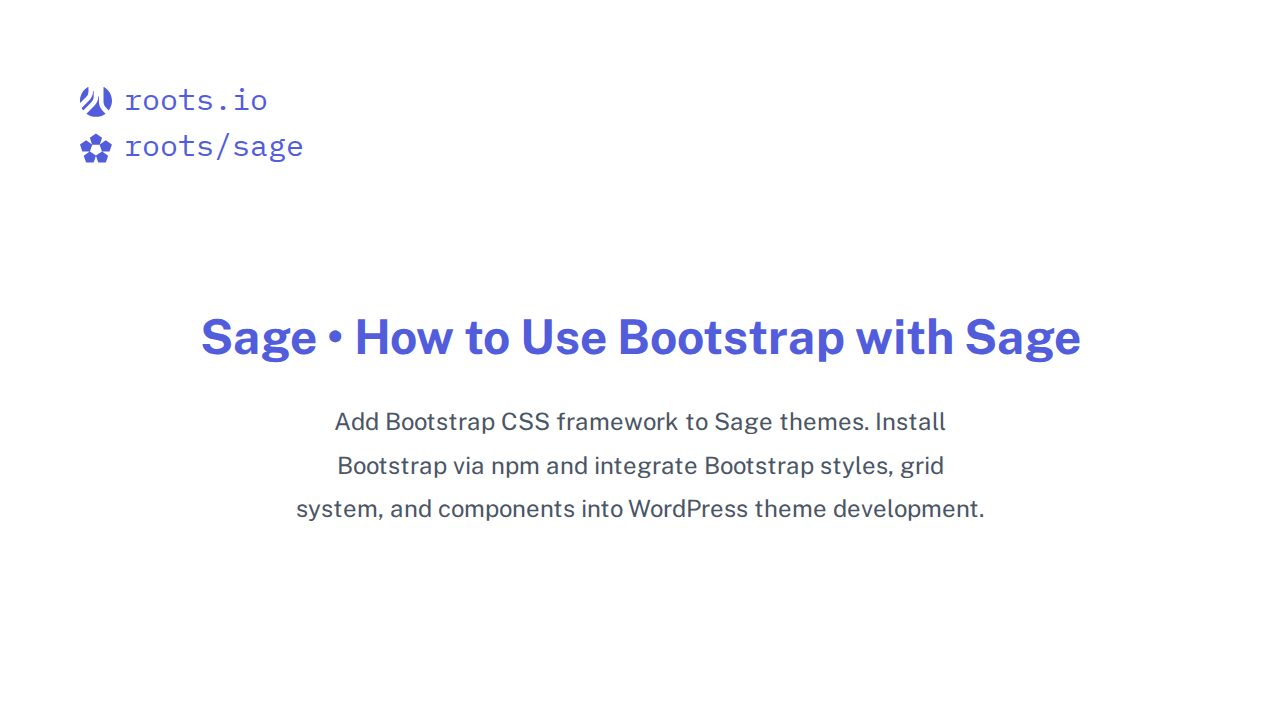The width and height of the screenshot is (1280, 720).
Task: Open the roots.io link
Action: (196, 101)
